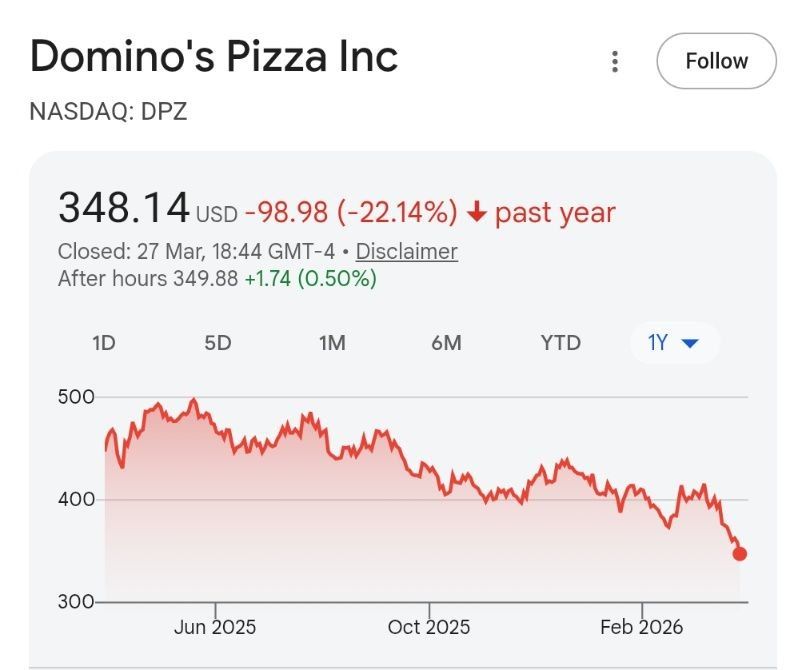804x670 pixels.
Task: Select the 1M time range
Action: tap(332, 343)
